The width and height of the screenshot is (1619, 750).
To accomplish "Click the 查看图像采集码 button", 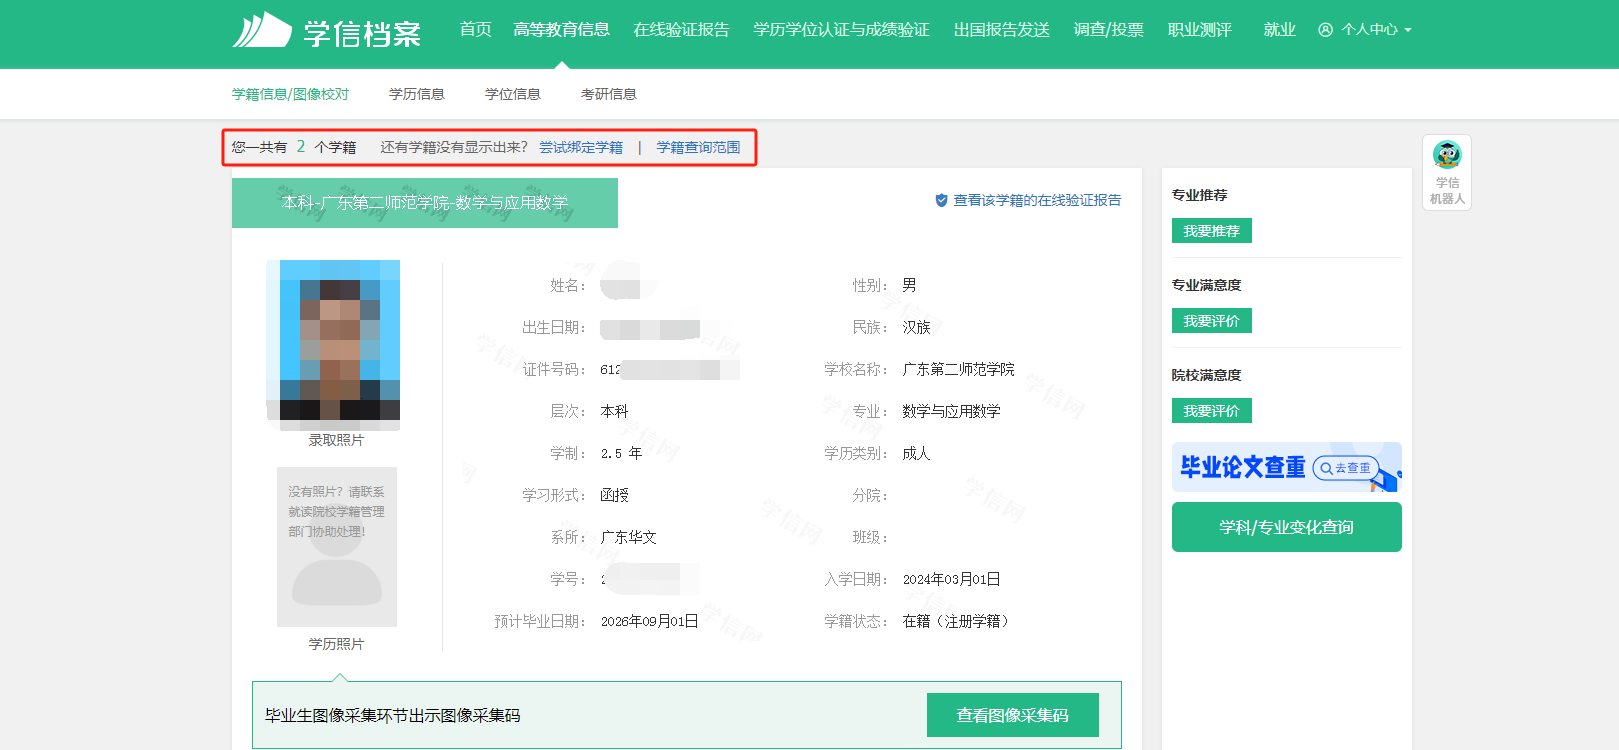I will click(x=1013, y=715).
